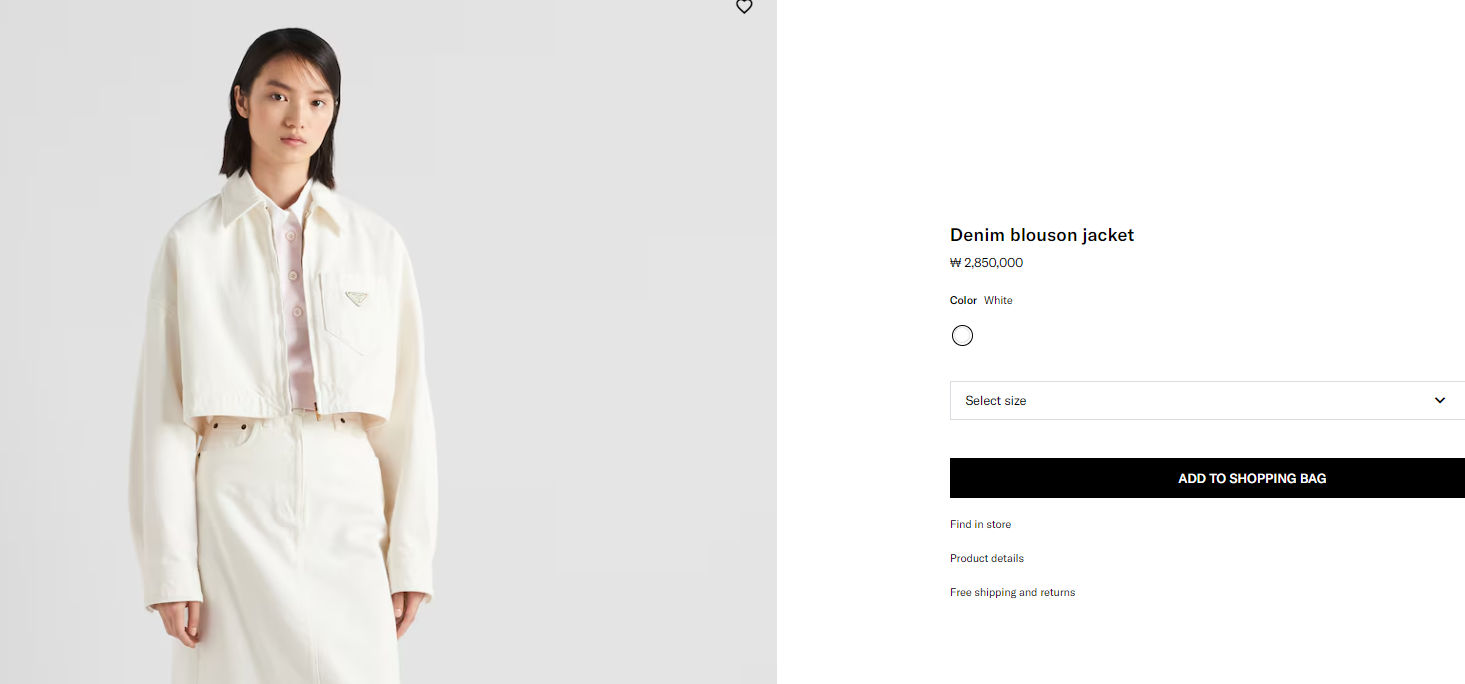
Task: Save jacket to wishlist with heart icon
Action: coord(744,7)
